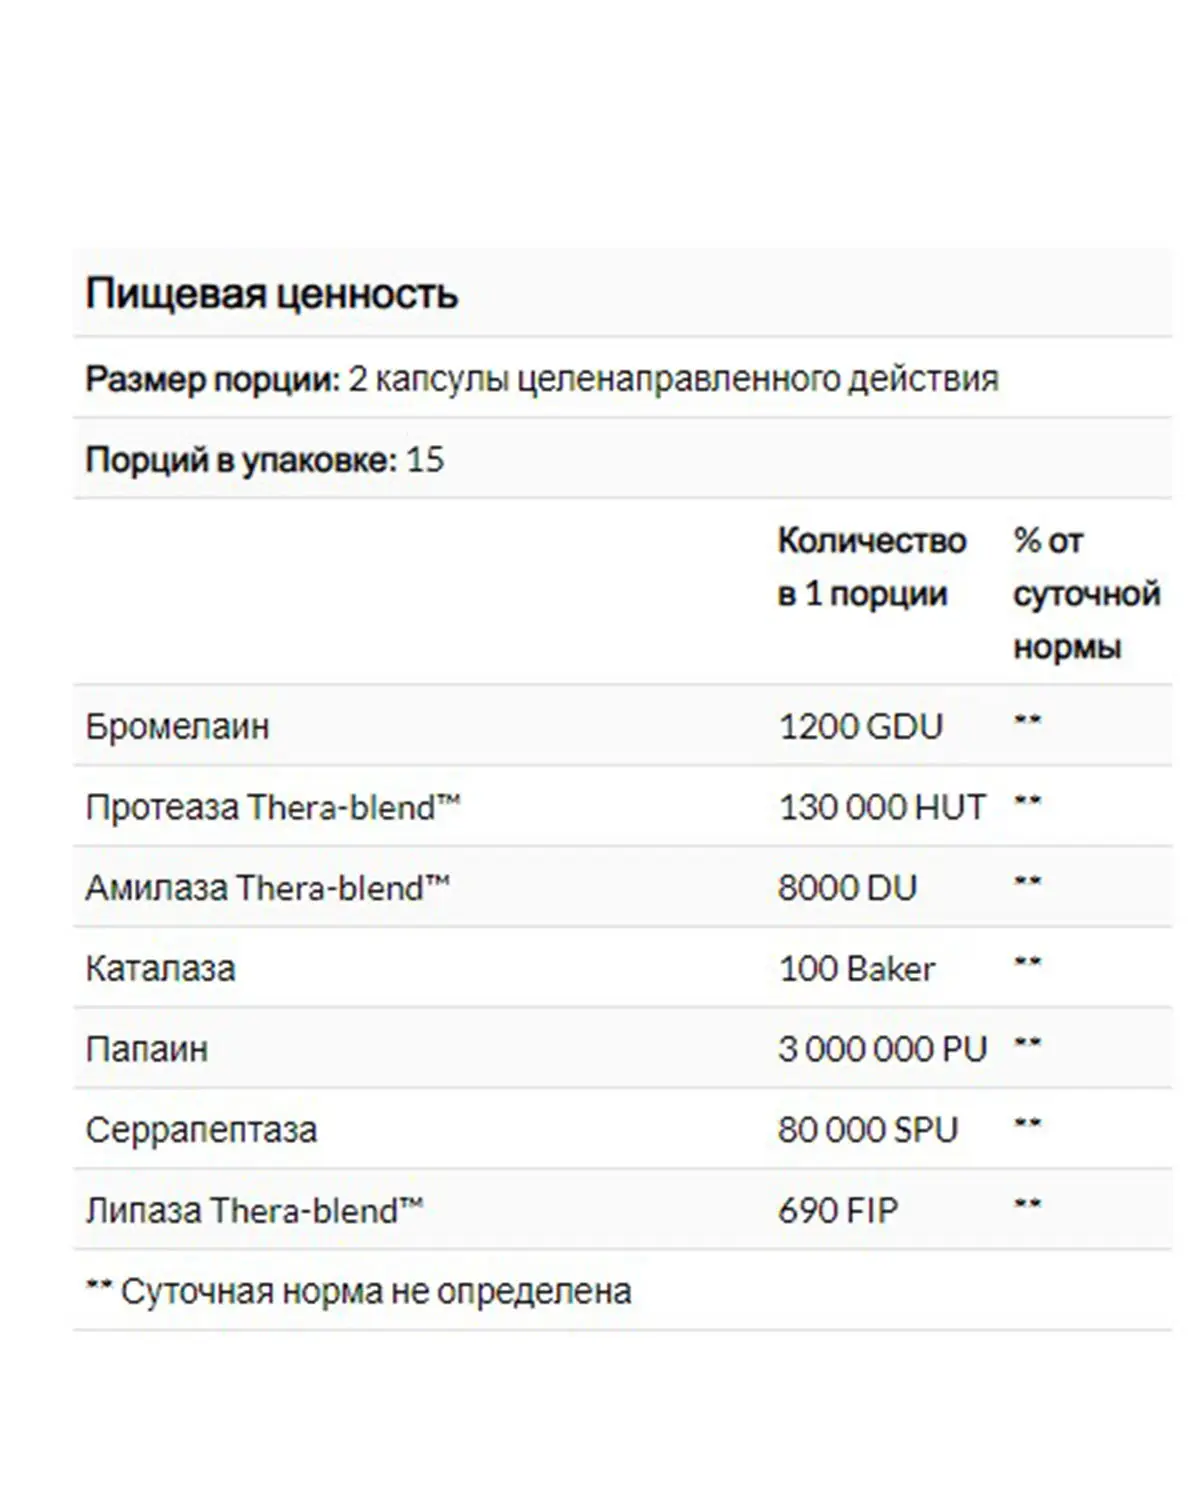Screen dimensions: 1200x1500
Task: Click the Порций в упаковке row
Action: coord(622,459)
